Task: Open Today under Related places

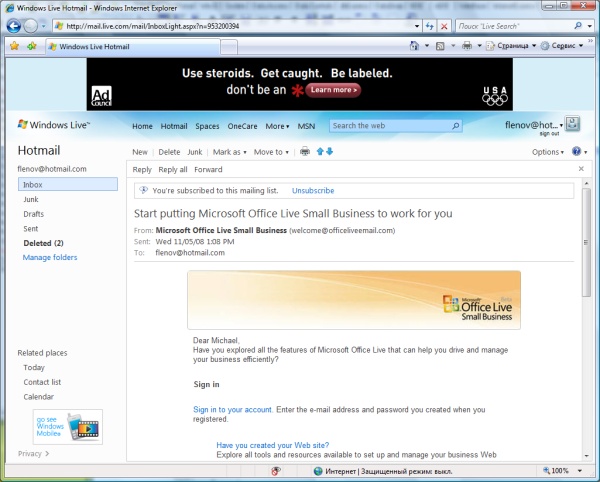Action: pos(34,368)
